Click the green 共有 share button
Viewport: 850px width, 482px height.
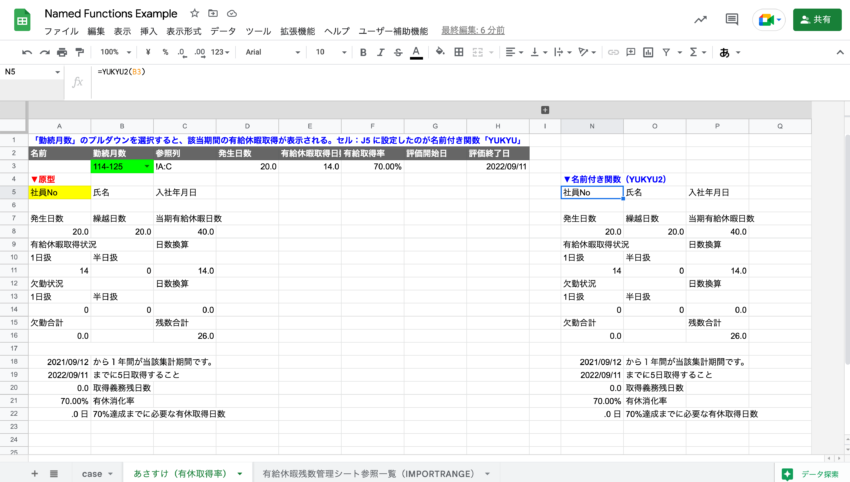(816, 19)
